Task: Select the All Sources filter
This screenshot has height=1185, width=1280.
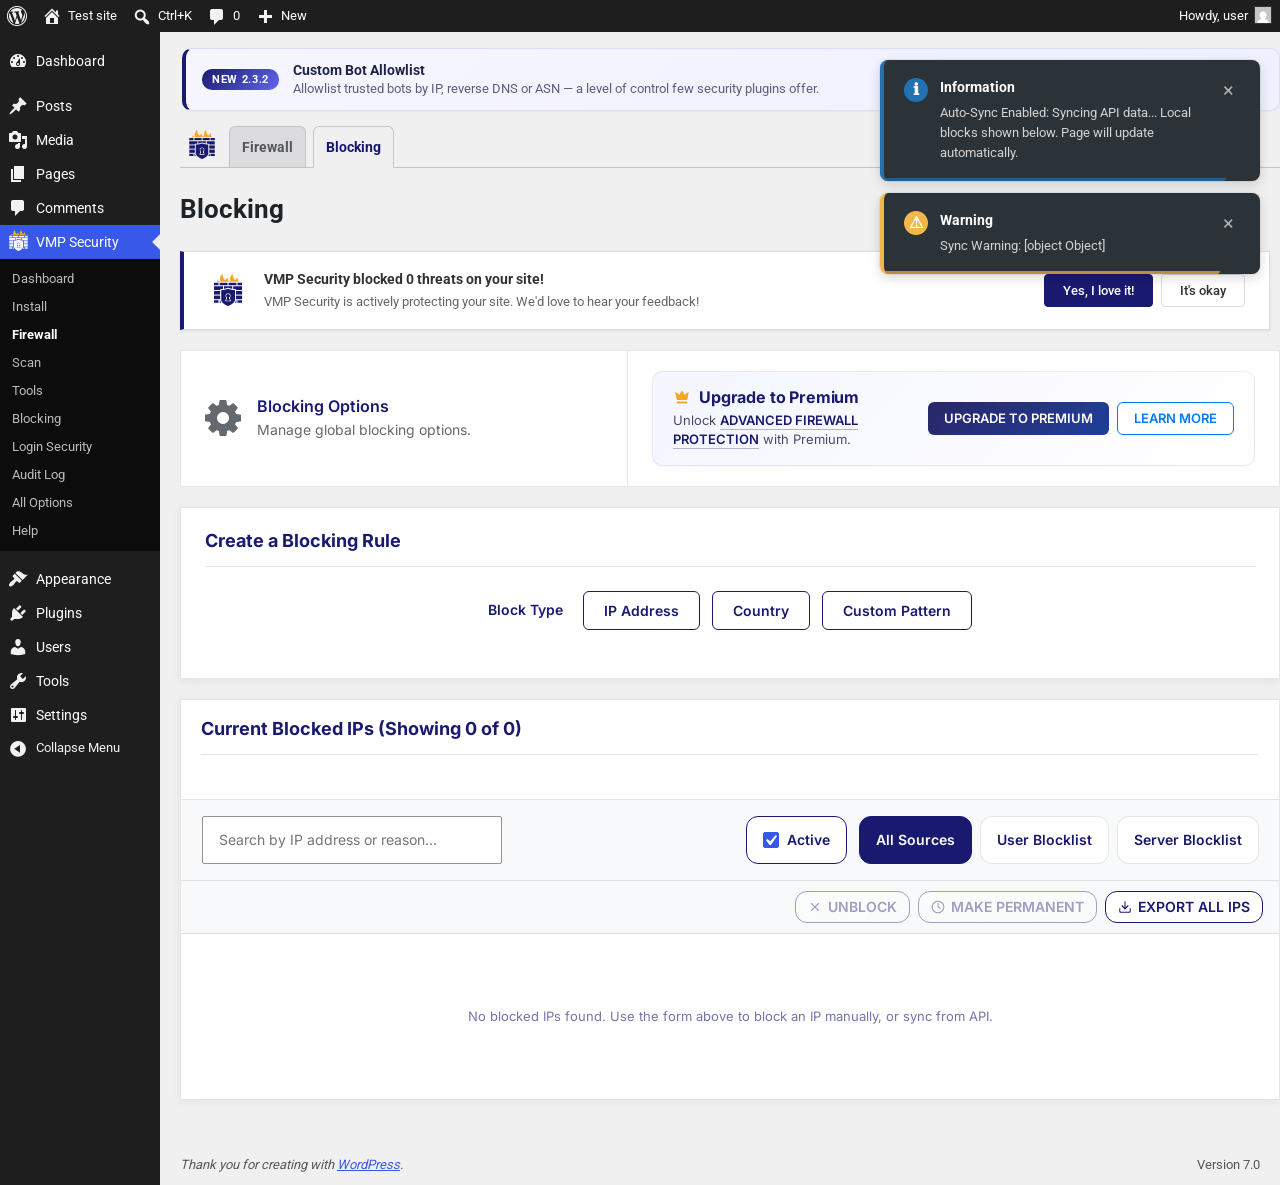Action: pos(915,840)
